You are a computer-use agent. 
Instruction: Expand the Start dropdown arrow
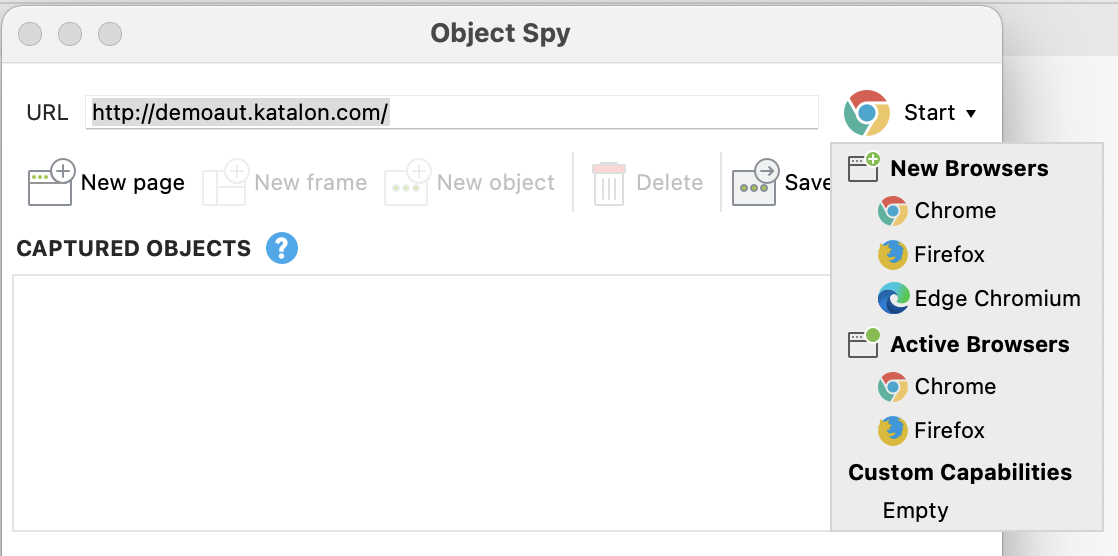pos(970,113)
